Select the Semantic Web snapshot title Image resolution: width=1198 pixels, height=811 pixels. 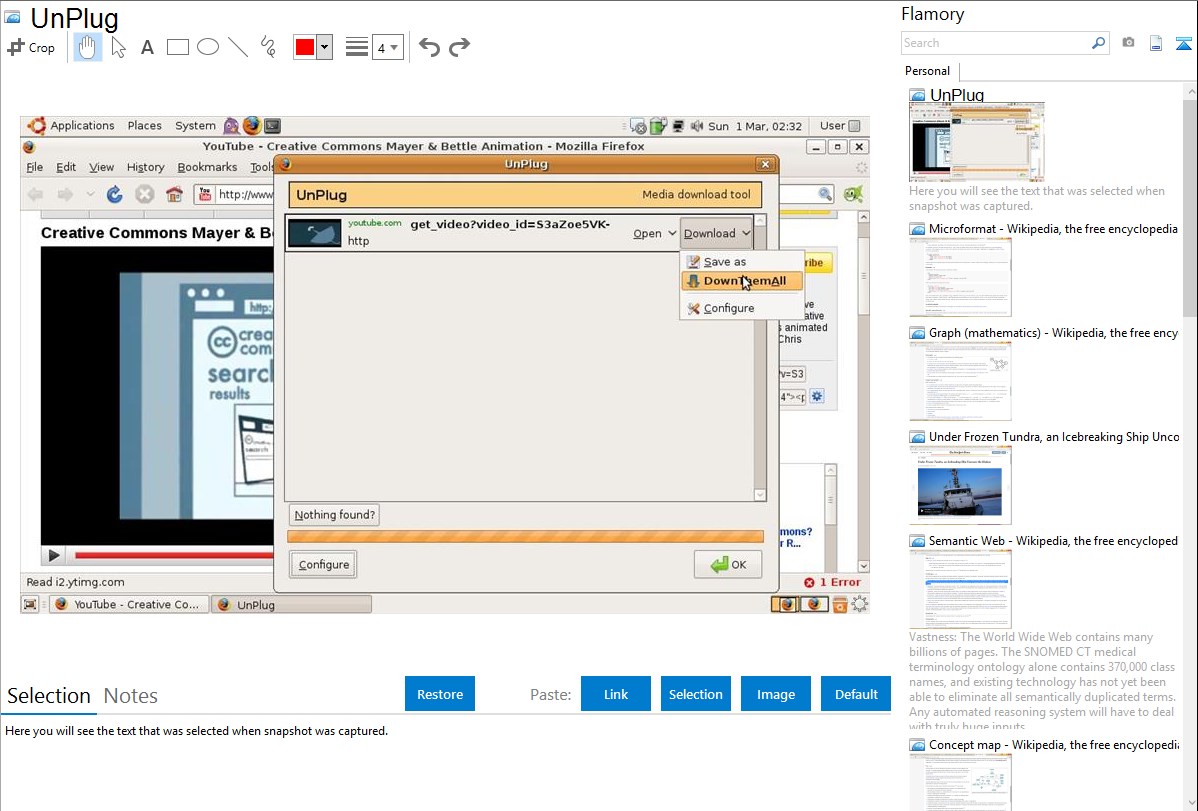click(1053, 540)
